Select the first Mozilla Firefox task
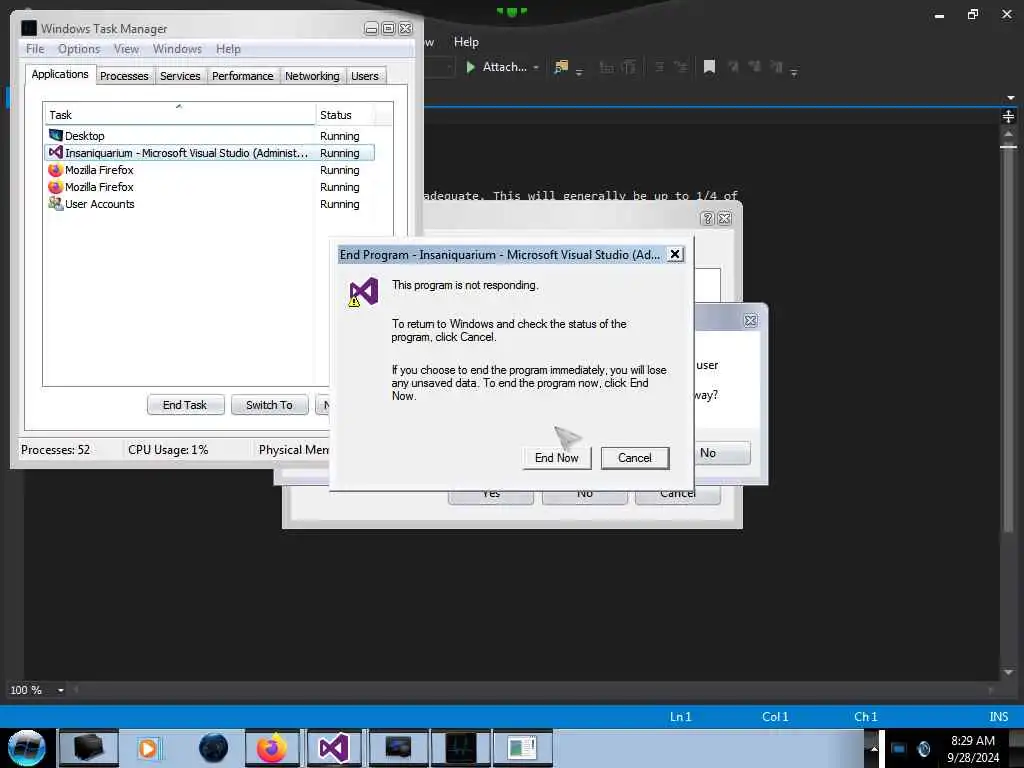This screenshot has height=768, width=1024. pos(209,170)
